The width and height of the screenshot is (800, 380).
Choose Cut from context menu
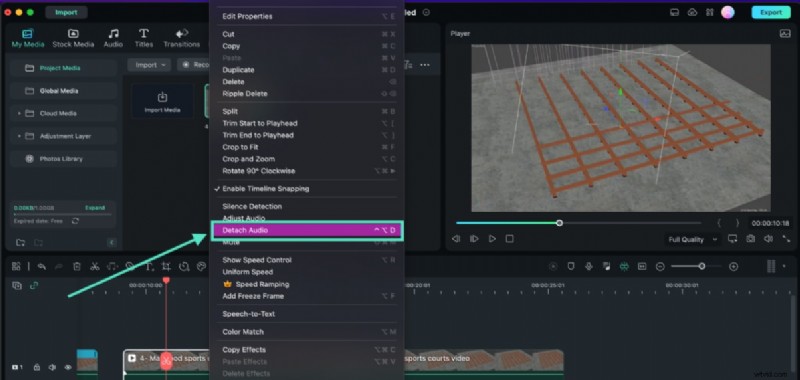(x=307, y=34)
